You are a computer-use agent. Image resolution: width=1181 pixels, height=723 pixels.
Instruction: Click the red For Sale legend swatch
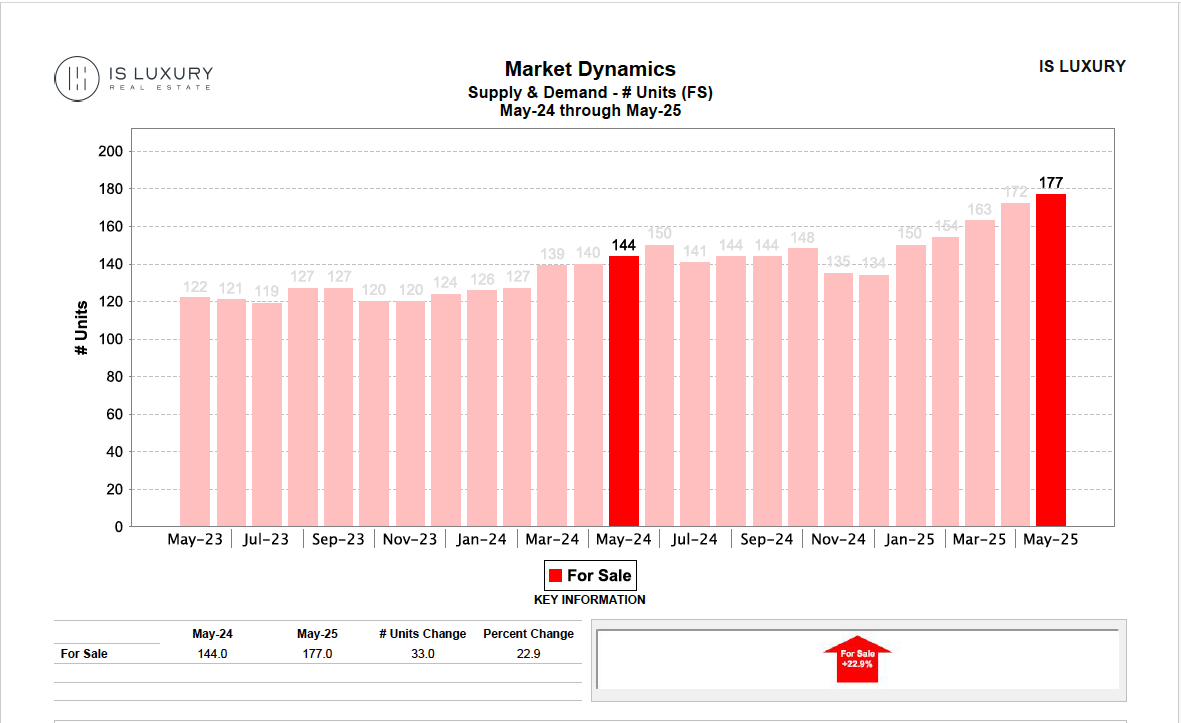pyautogui.click(x=555, y=575)
